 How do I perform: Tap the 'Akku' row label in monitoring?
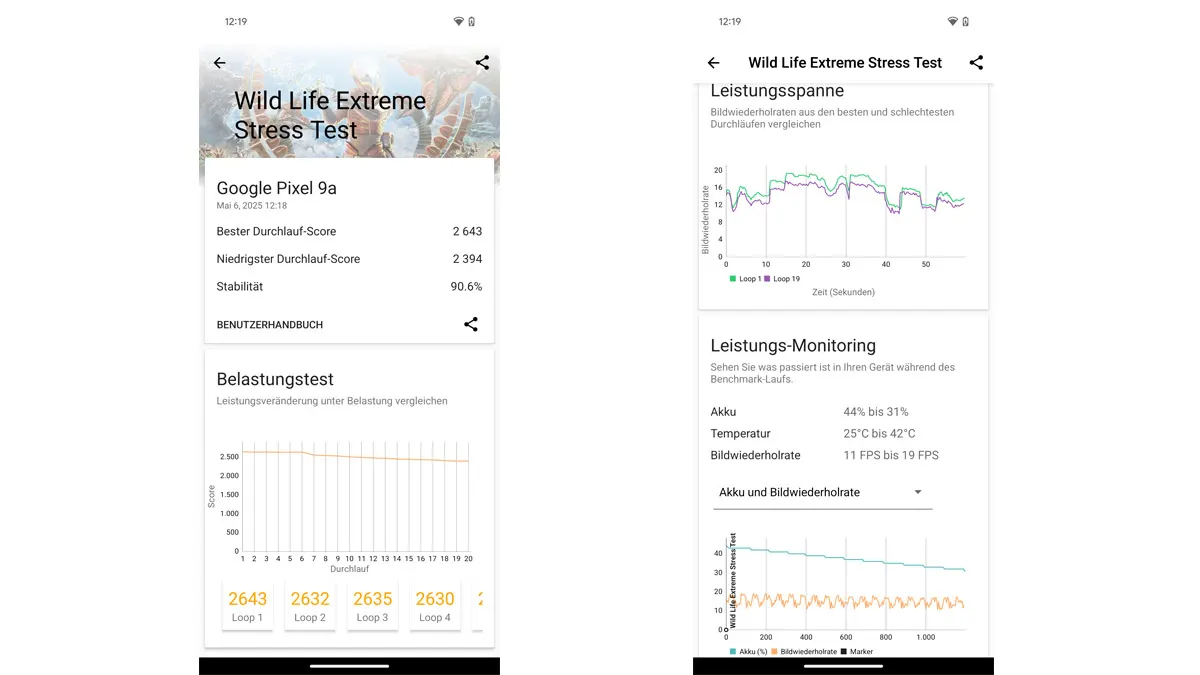tap(723, 412)
